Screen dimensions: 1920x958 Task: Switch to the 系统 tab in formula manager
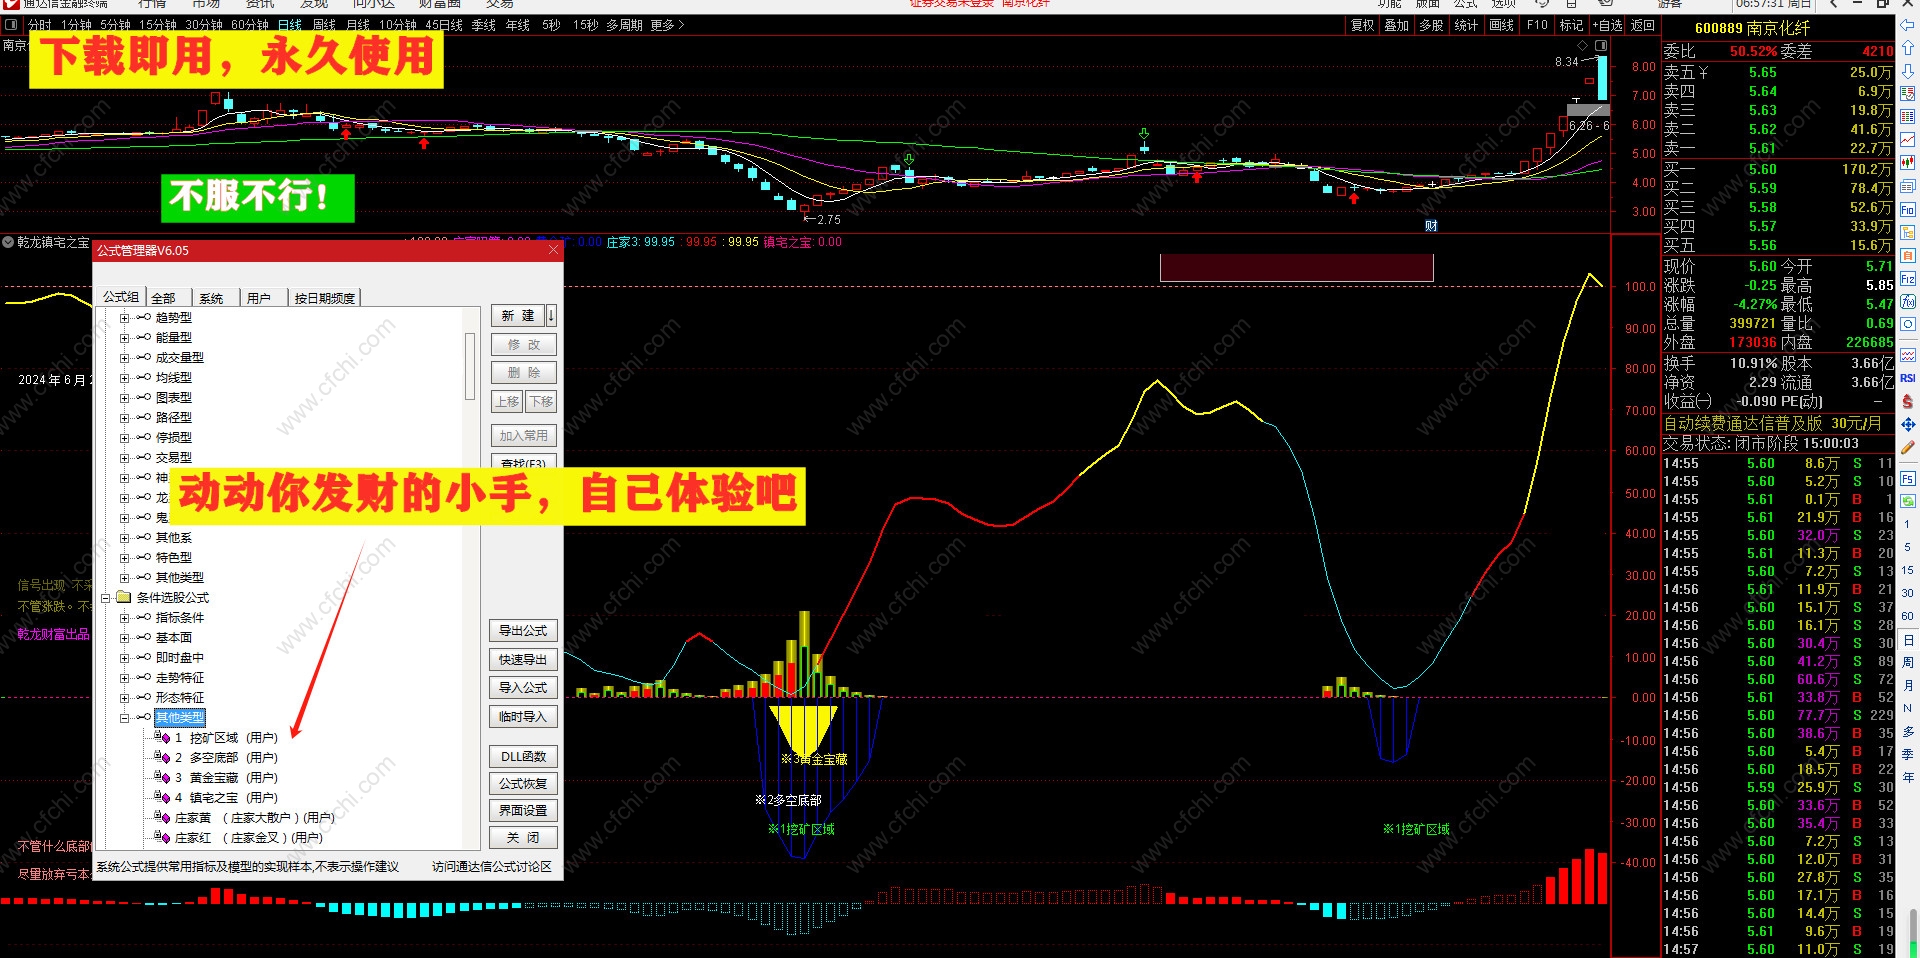pos(212,298)
